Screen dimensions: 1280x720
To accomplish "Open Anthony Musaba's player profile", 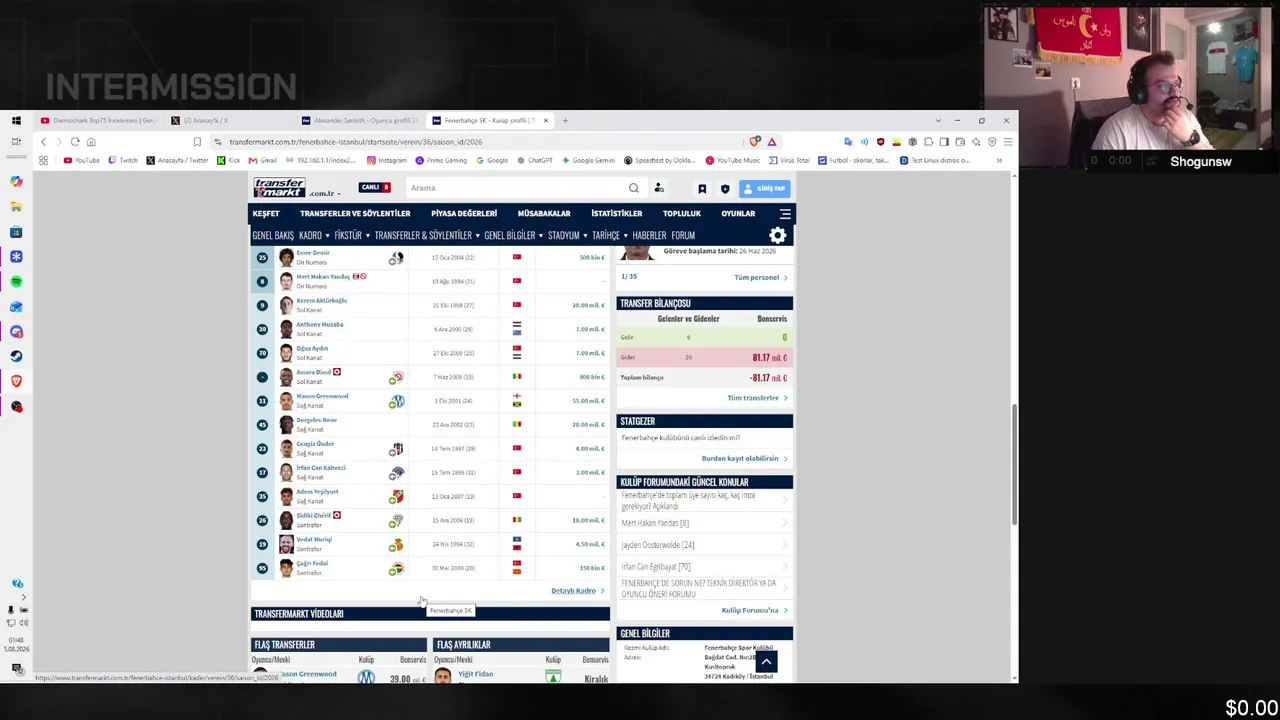I will pos(320,325).
